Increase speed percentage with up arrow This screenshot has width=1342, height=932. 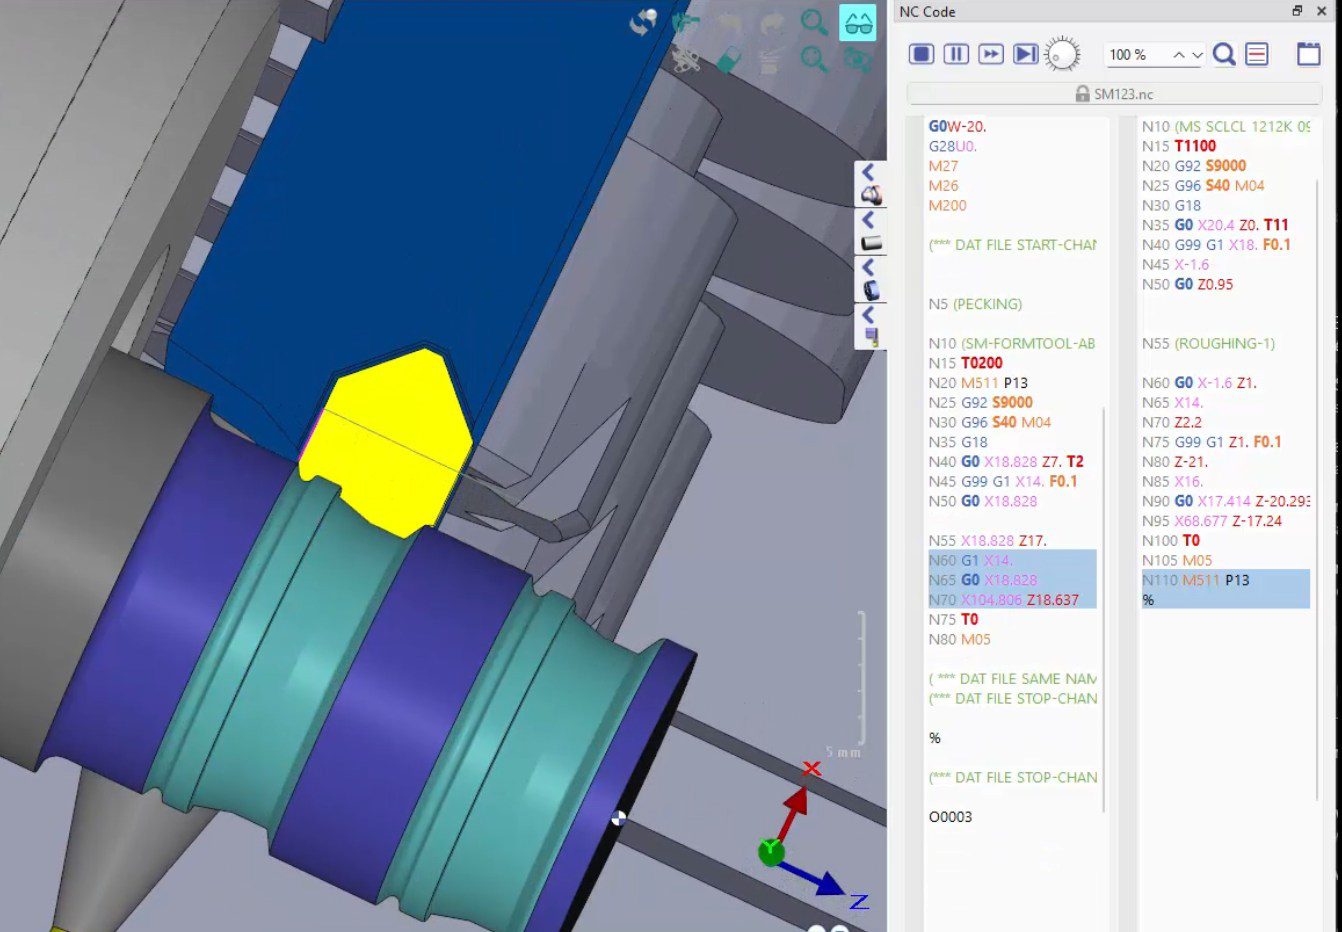[x=1179, y=55]
